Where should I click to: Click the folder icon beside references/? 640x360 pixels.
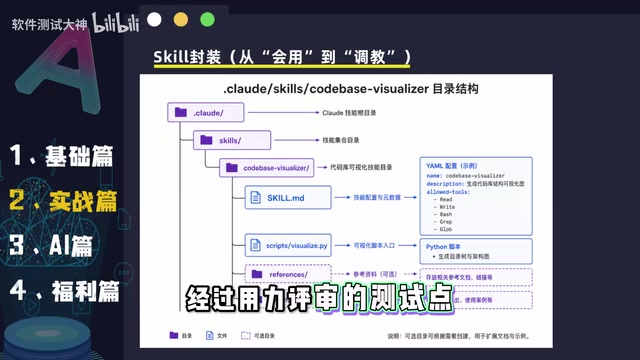[257, 274]
